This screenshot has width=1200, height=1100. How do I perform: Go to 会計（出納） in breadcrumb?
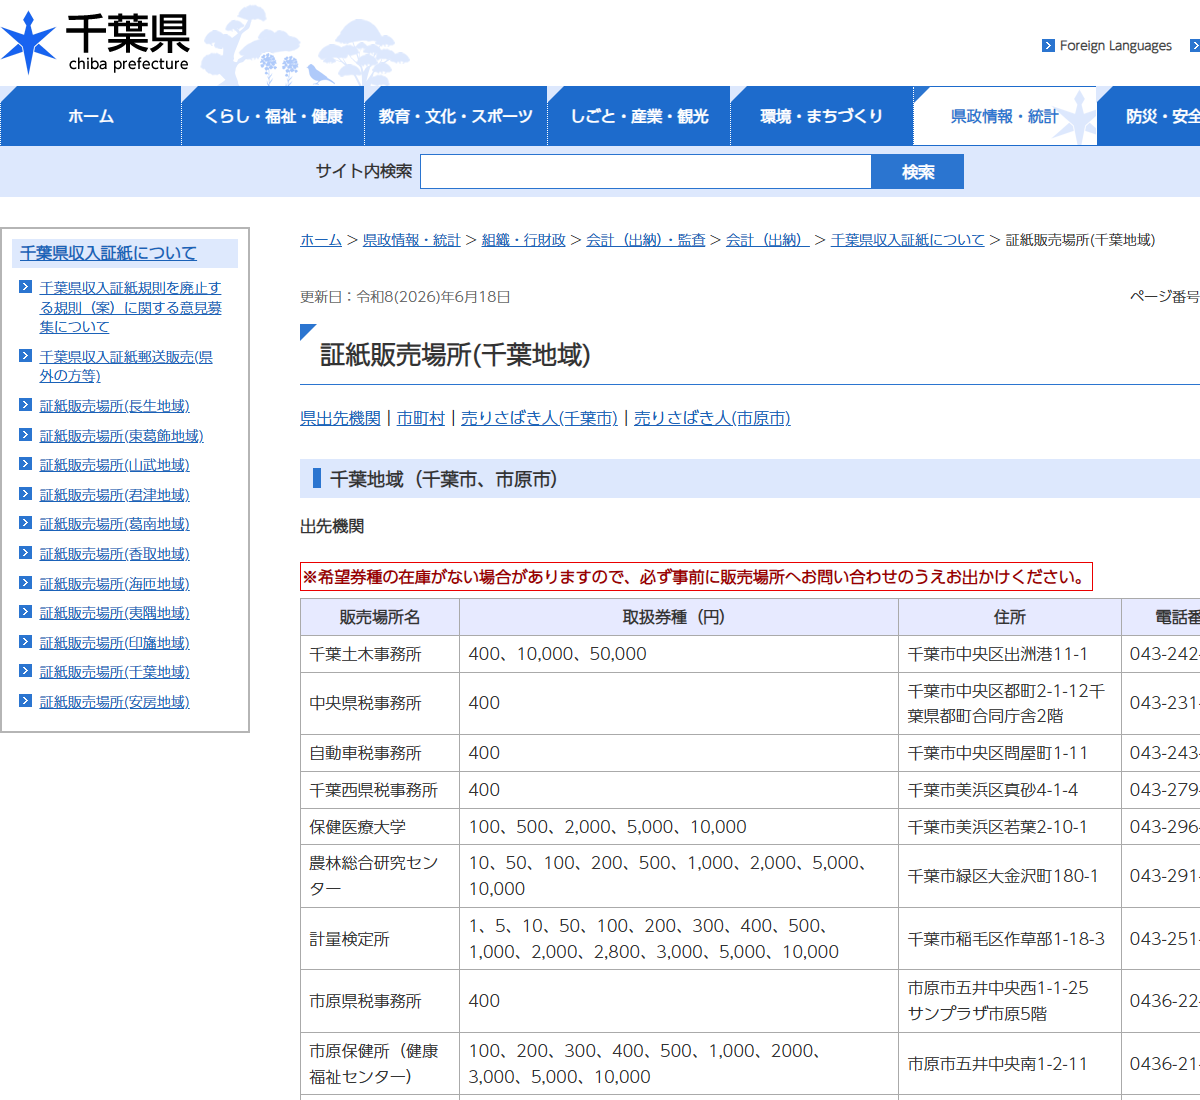768,240
